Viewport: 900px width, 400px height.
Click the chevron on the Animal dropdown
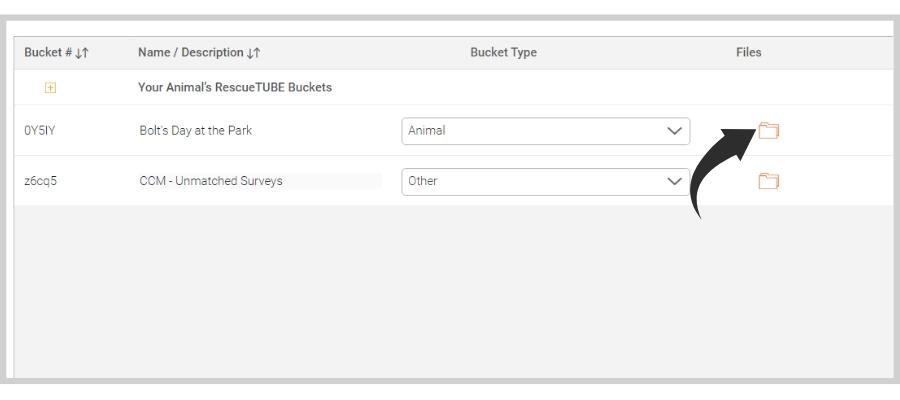674,131
